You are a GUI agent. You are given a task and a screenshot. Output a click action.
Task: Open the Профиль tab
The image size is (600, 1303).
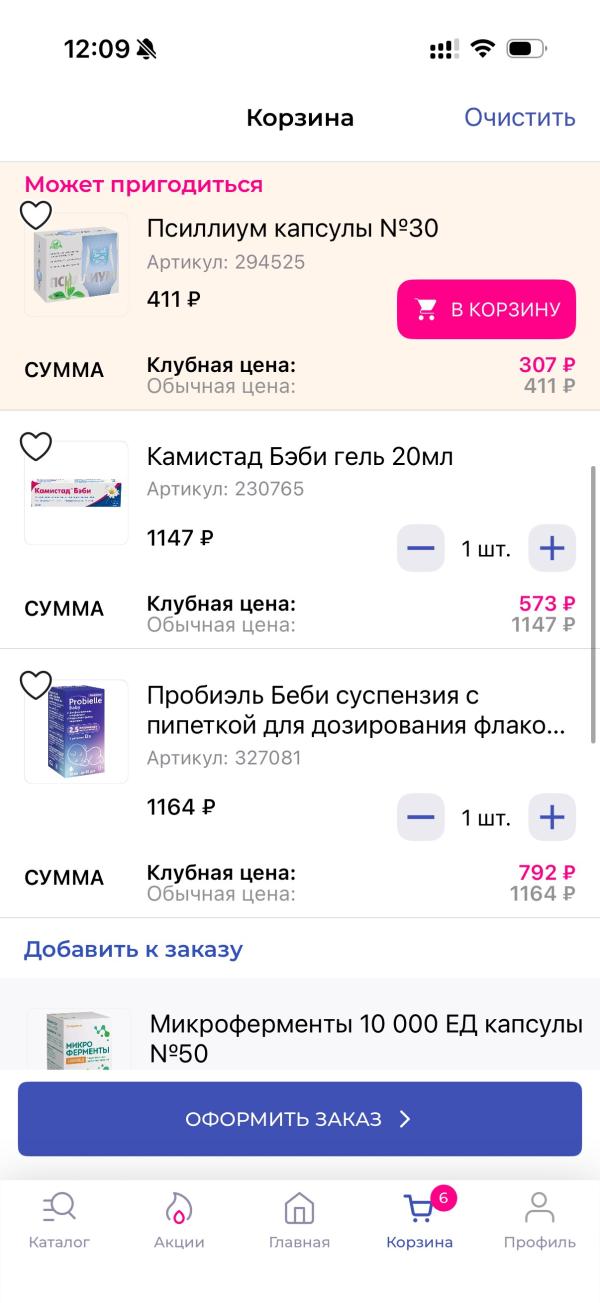click(x=540, y=1220)
